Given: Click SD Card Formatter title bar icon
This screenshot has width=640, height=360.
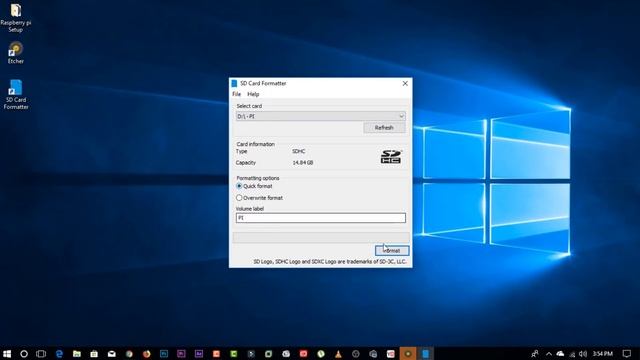Looking at the screenshot, I should (x=234, y=83).
